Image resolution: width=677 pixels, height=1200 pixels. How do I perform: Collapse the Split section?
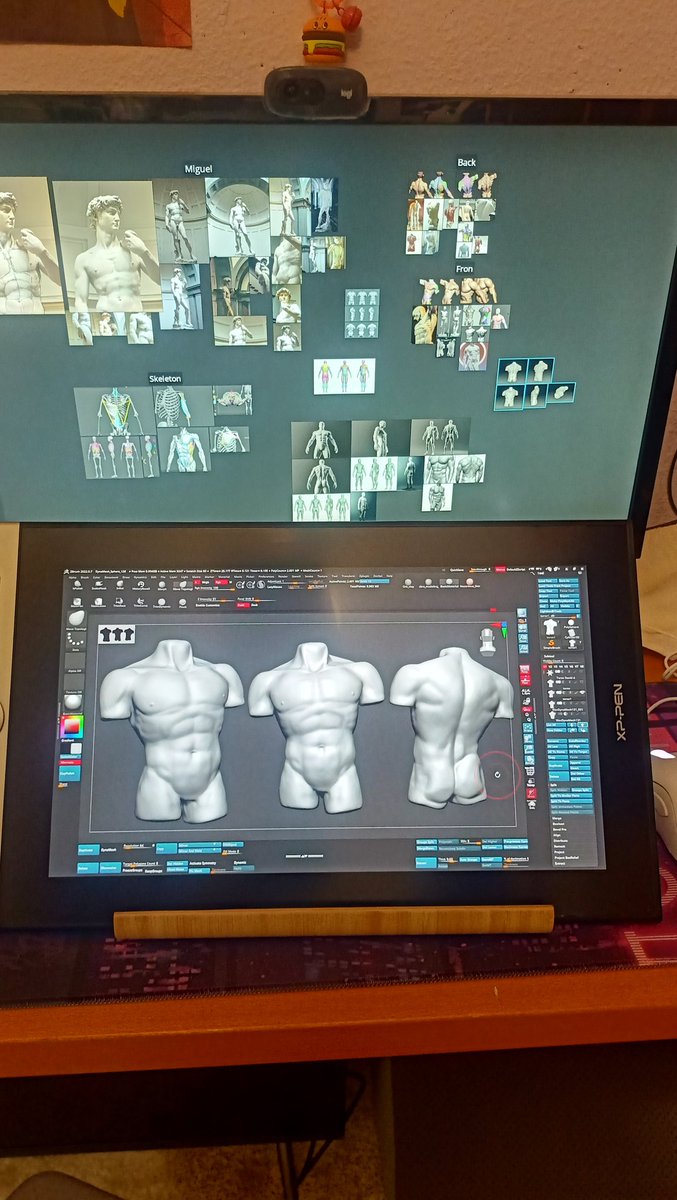coord(554,785)
